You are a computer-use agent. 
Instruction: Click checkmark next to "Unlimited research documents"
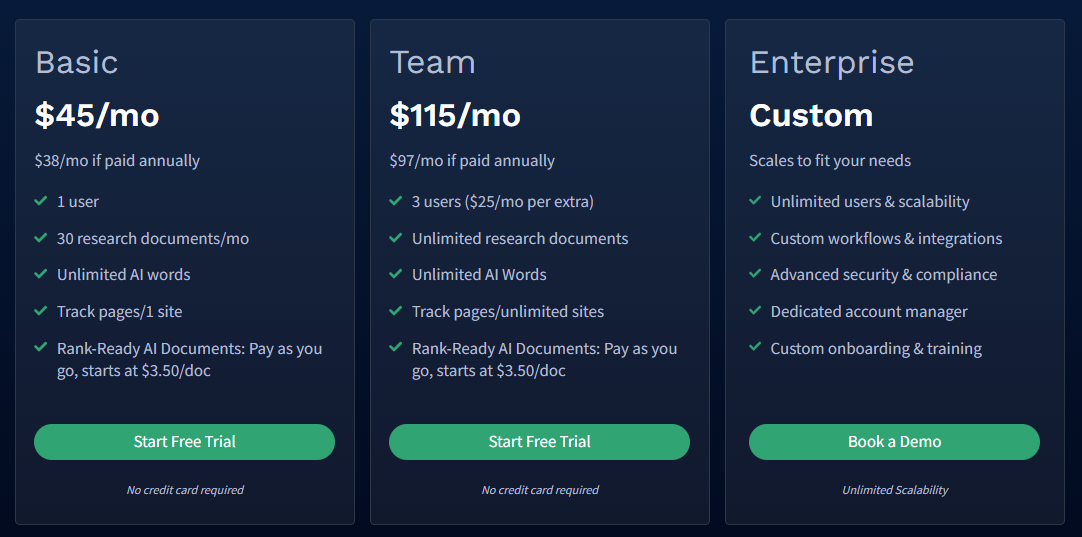coord(395,238)
